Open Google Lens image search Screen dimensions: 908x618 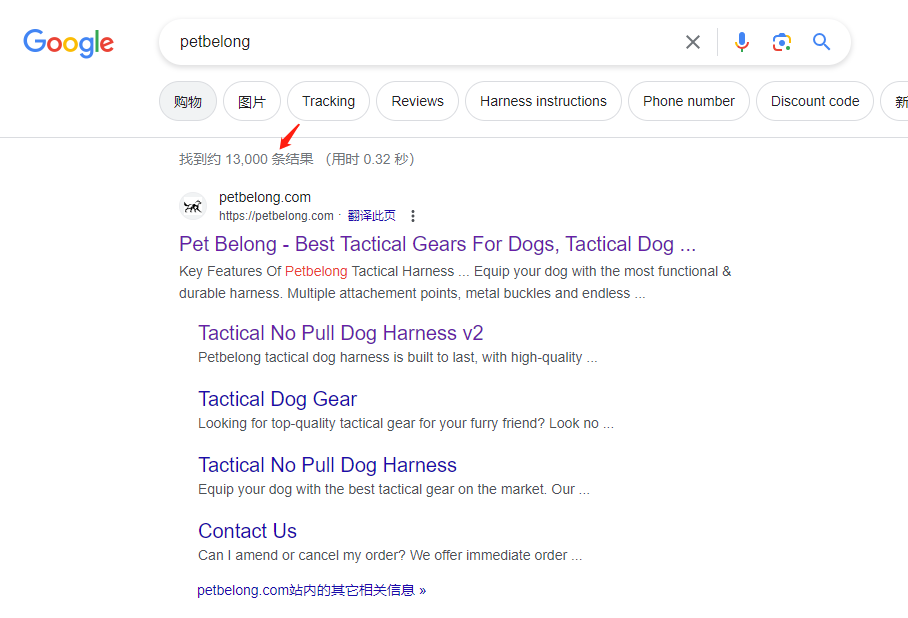pos(782,42)
